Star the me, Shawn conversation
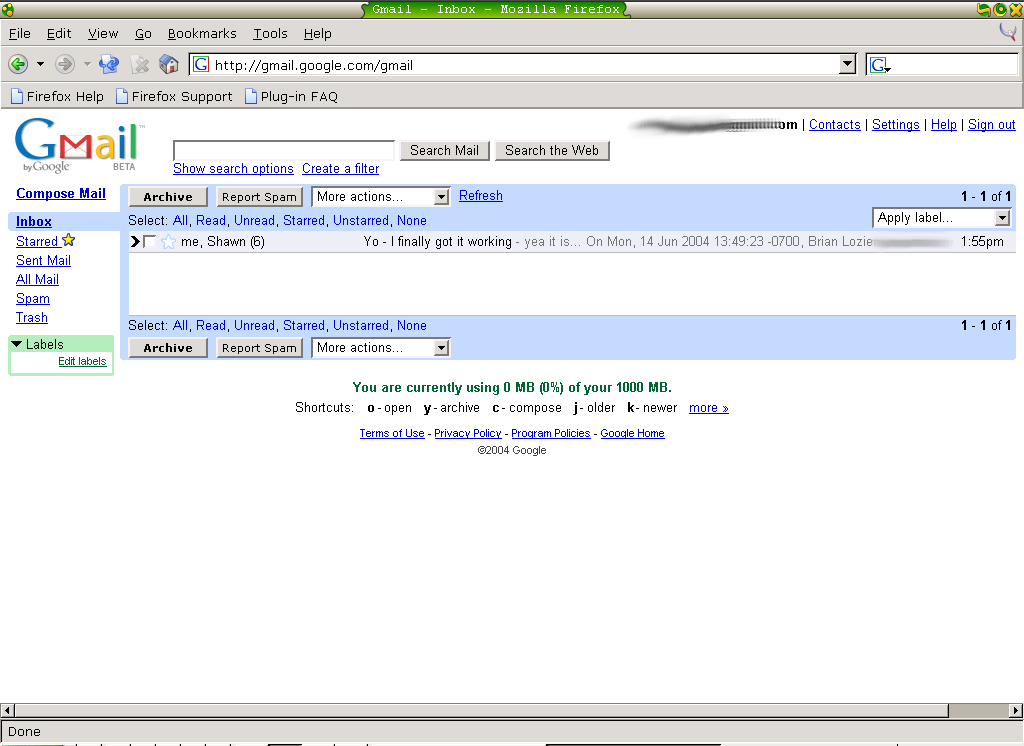 click(168, 242)
